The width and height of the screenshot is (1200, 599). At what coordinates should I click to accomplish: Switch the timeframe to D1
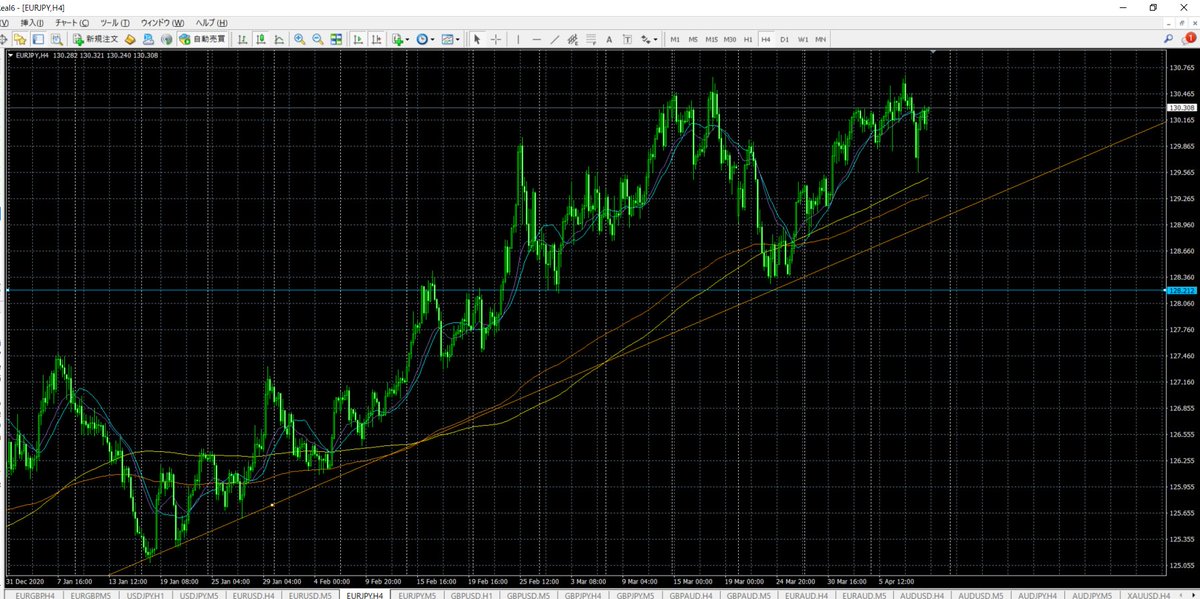(784, 39)
